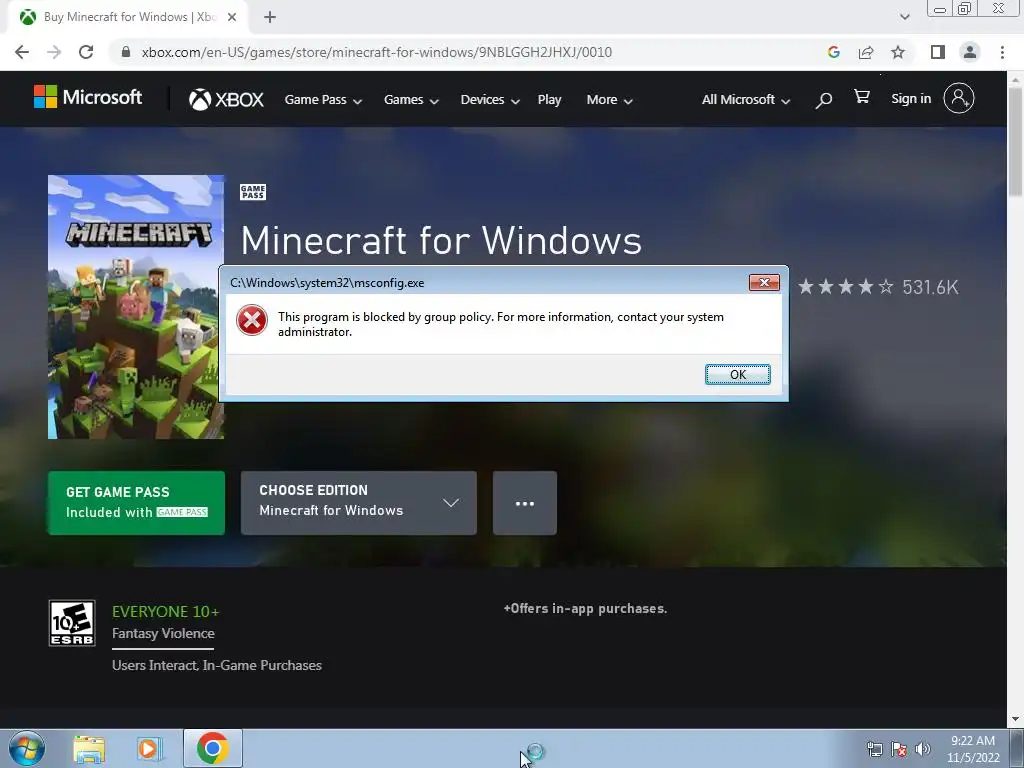
Task: Expand the Devices menu
Action: coord(490,100)
